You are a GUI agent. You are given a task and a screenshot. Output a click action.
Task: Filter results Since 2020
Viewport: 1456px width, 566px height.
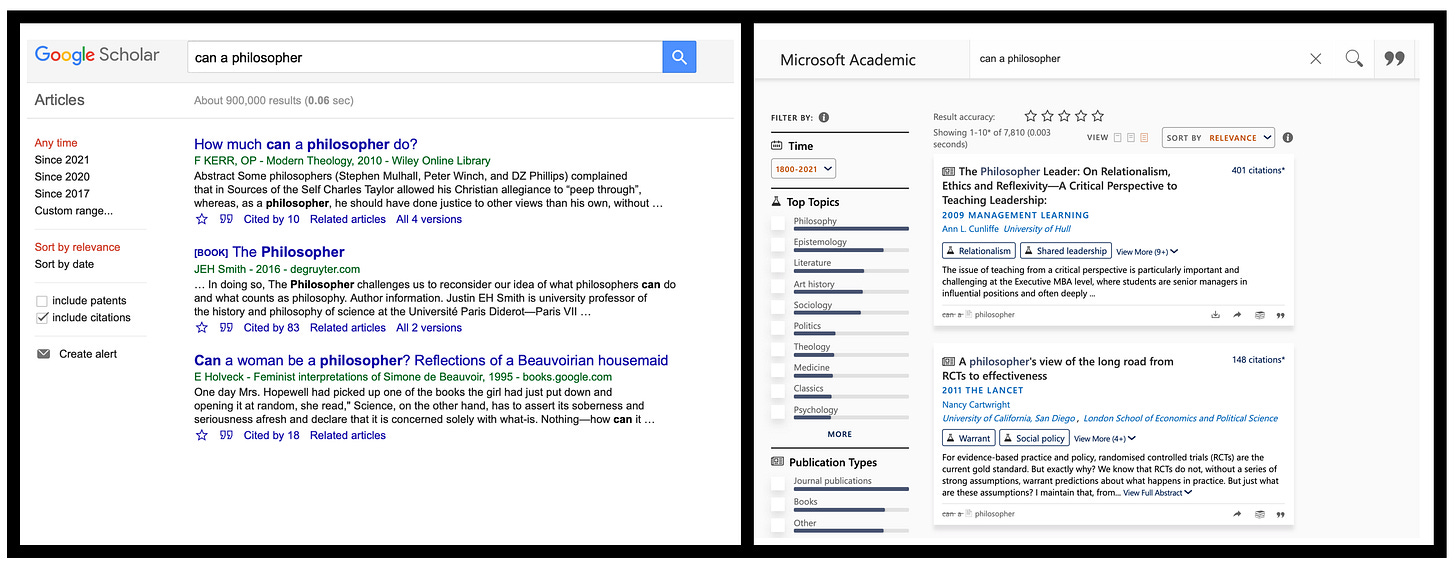(62, 177)
